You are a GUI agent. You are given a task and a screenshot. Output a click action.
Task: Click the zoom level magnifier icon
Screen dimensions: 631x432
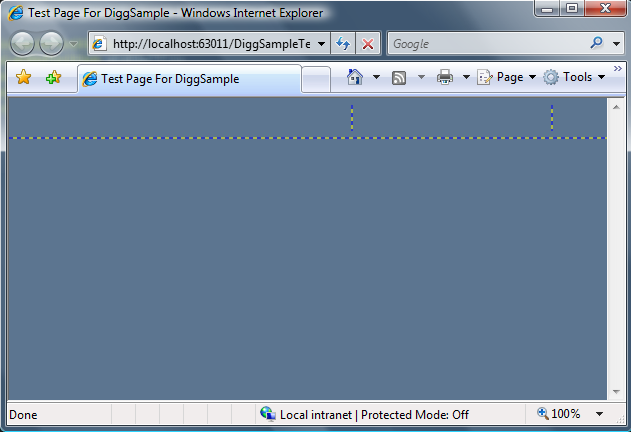point(542,413)
